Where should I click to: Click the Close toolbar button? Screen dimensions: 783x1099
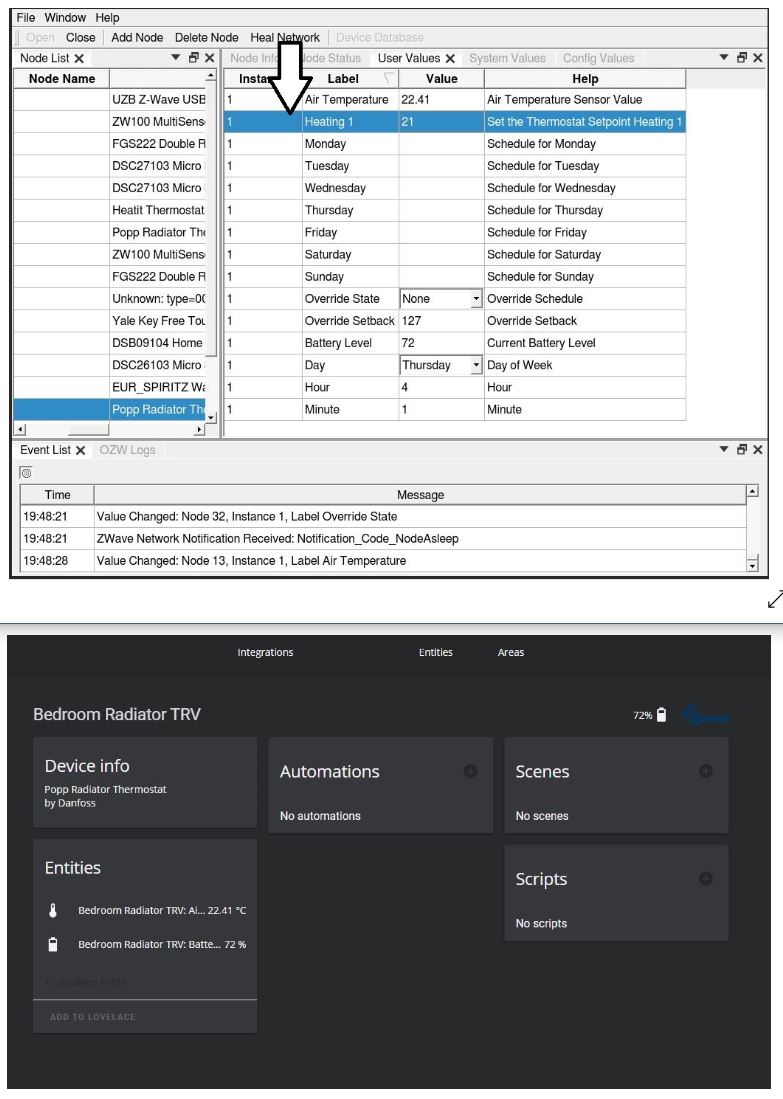click(81, 38)
